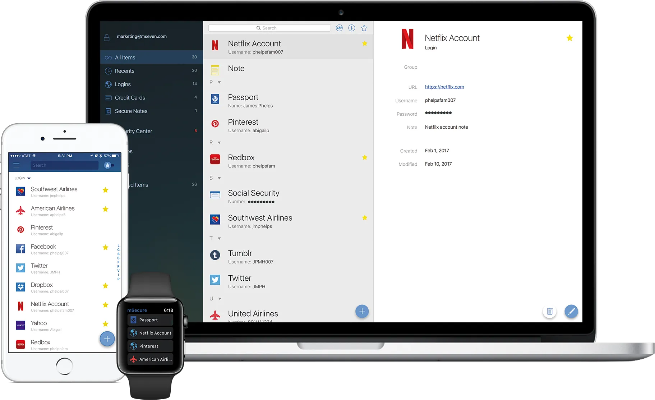
Task: Tap Passport on the watch screen
Action: (x=148, y=320)
